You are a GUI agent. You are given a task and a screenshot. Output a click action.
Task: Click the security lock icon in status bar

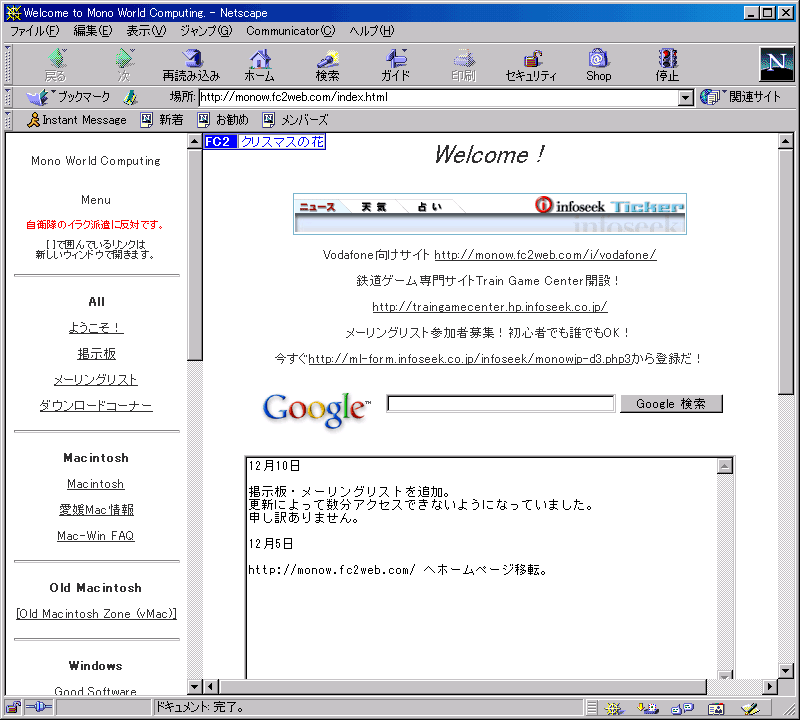pos(13,707)
